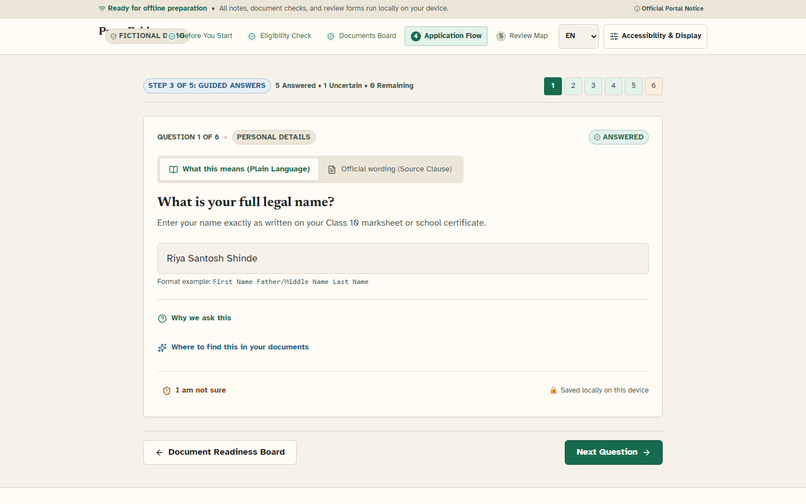Image resolution: width=806 pixels, height=504 pixels.
Task: Select the Application Flow step
Action: tap(446, 36)
